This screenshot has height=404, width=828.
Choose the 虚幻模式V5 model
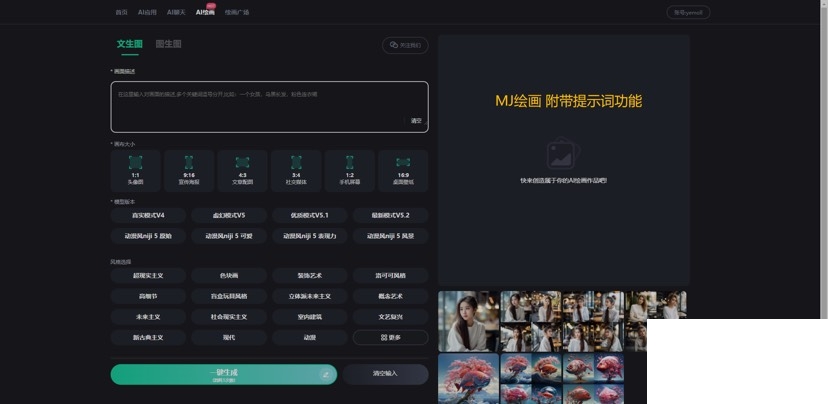[229, 215]
